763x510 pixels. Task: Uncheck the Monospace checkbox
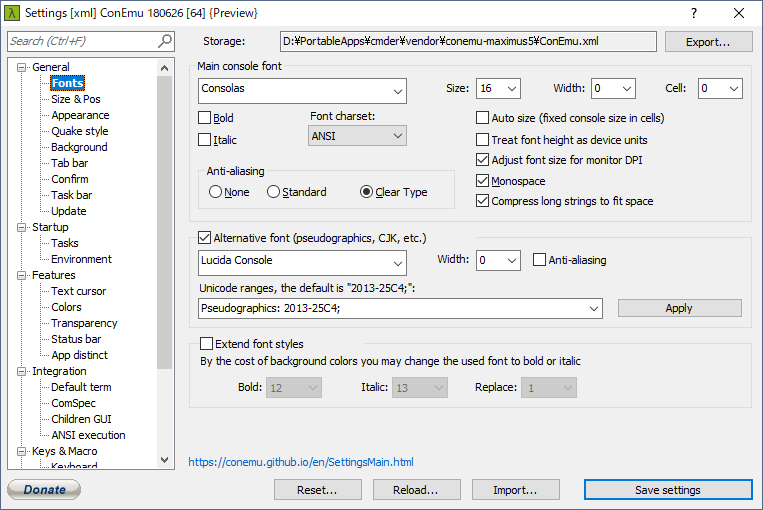[482, 181]
